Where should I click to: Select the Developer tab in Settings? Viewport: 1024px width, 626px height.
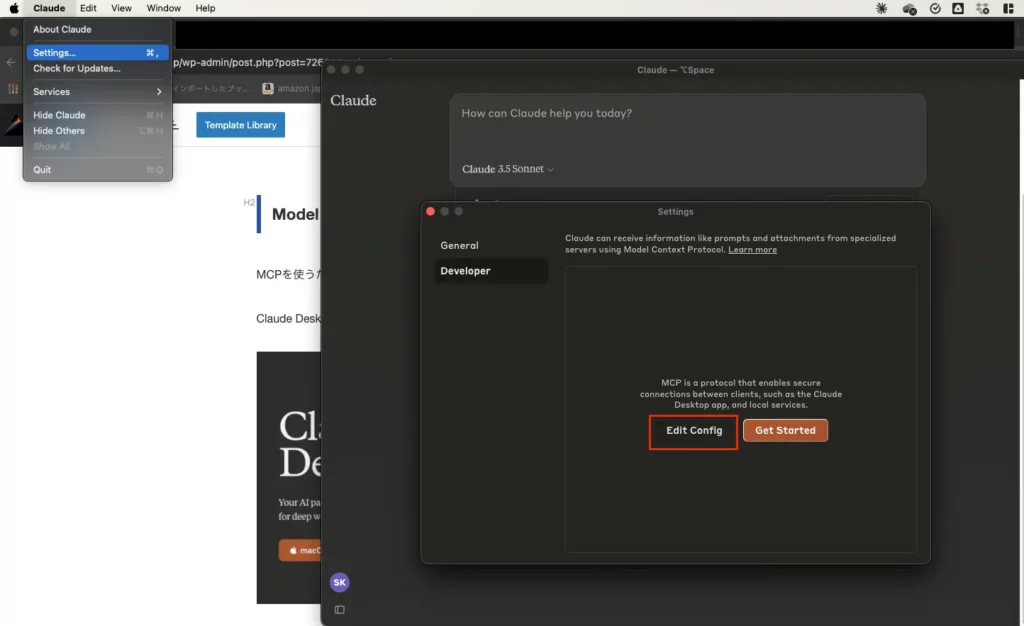466,270
